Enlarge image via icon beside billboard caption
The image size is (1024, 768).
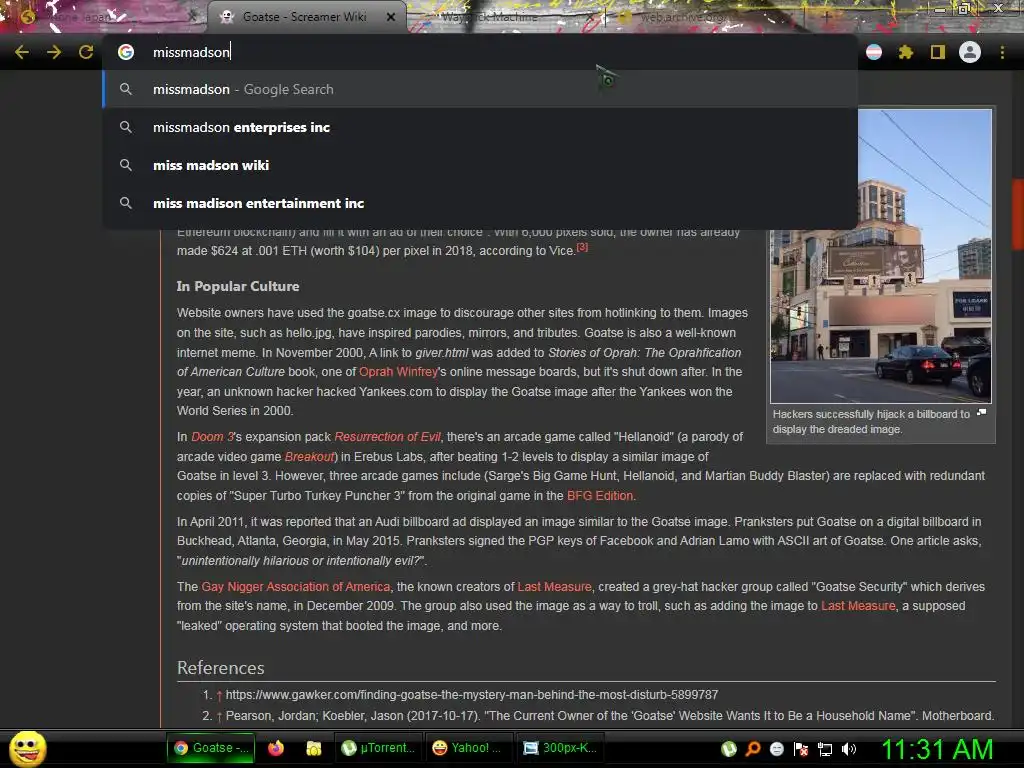[982, 413]
